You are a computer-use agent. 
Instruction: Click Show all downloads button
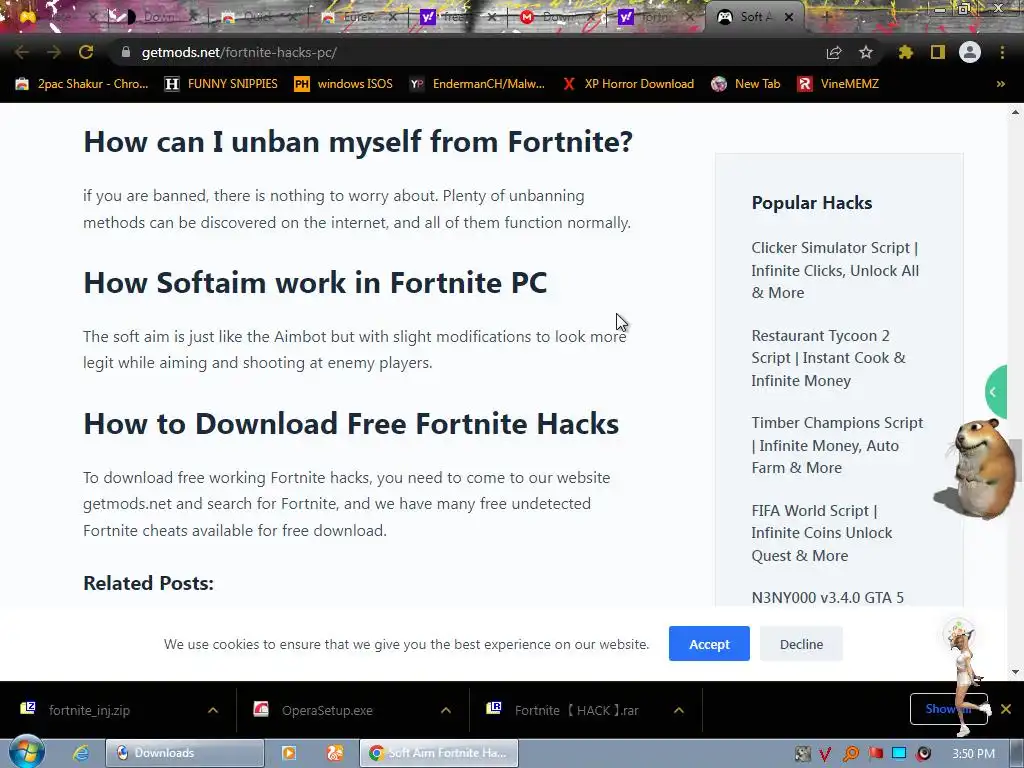948,709
